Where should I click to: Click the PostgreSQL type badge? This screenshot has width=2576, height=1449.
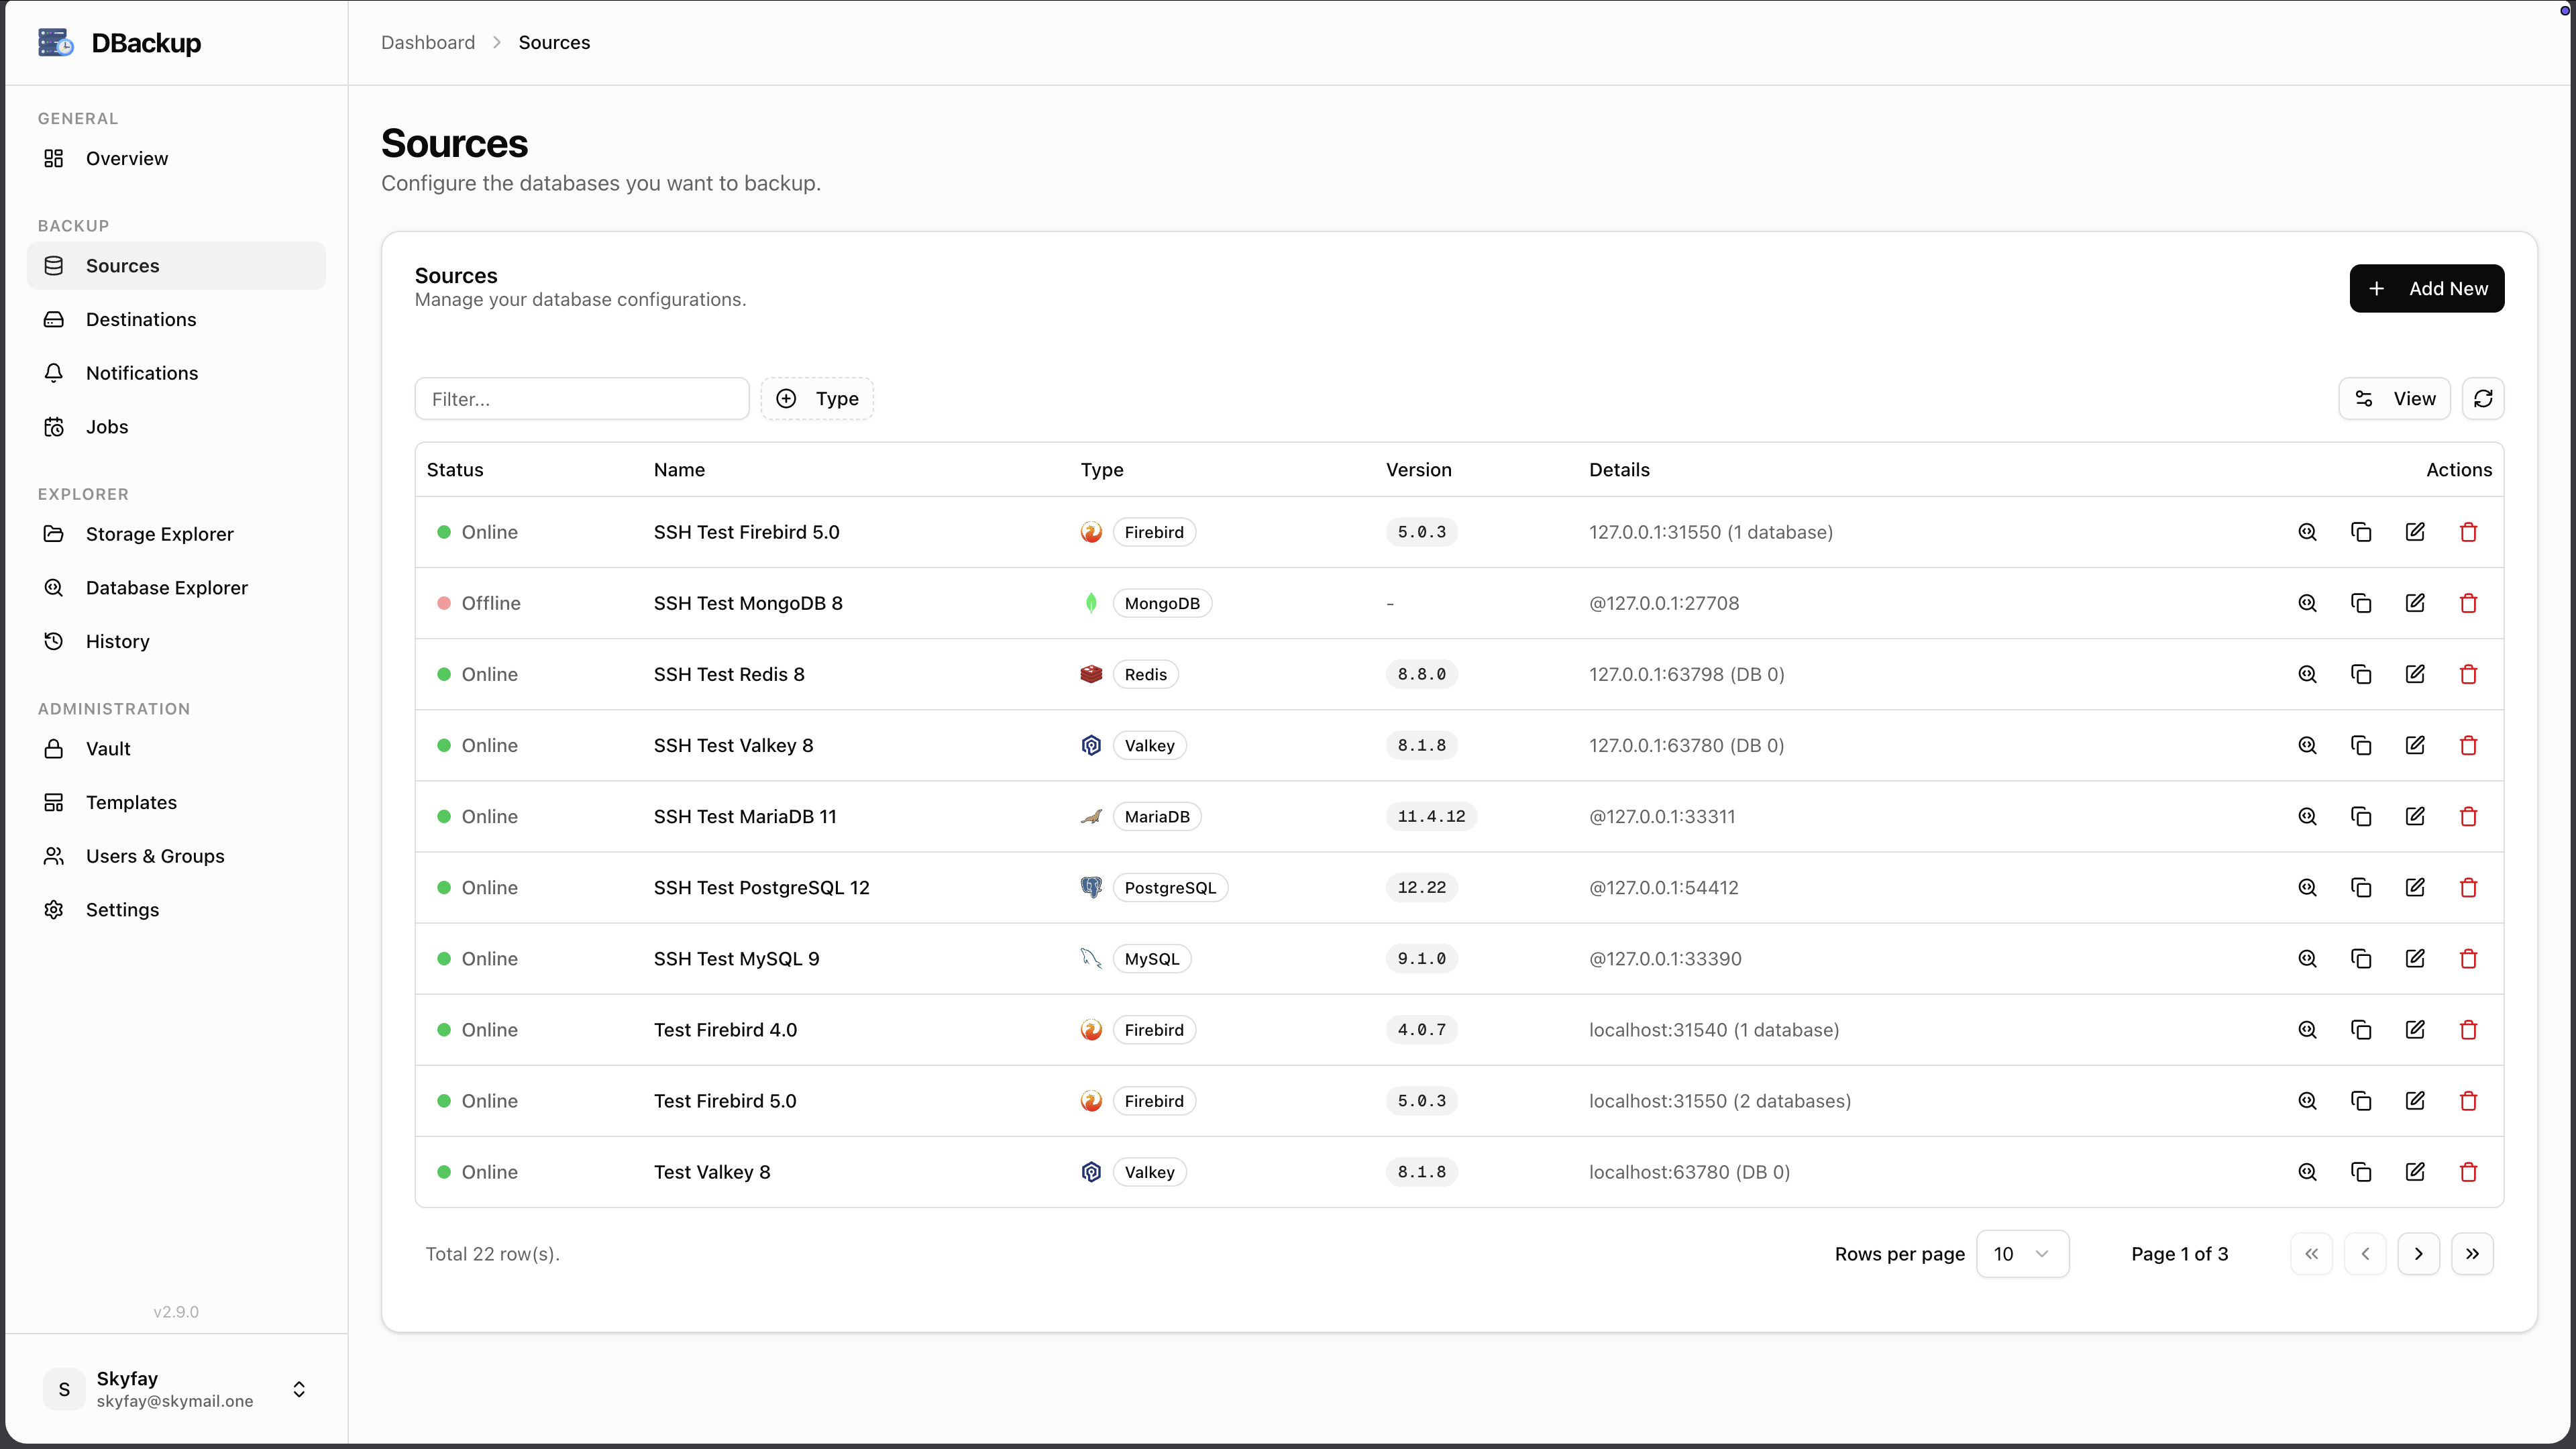pyautogui.click(x=1170, y=887)
